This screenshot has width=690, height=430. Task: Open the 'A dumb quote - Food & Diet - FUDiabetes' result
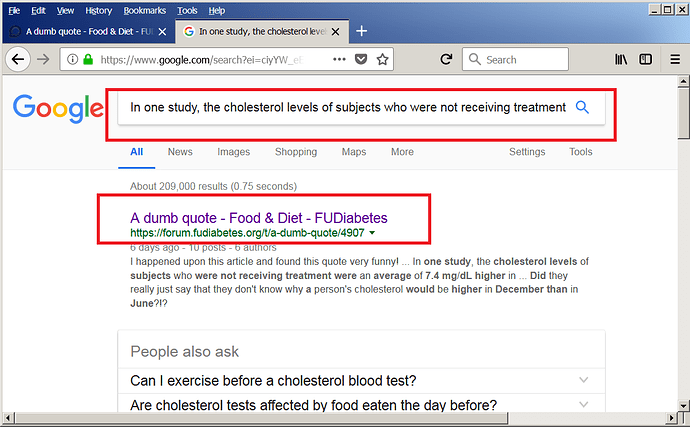click(259, 218)
